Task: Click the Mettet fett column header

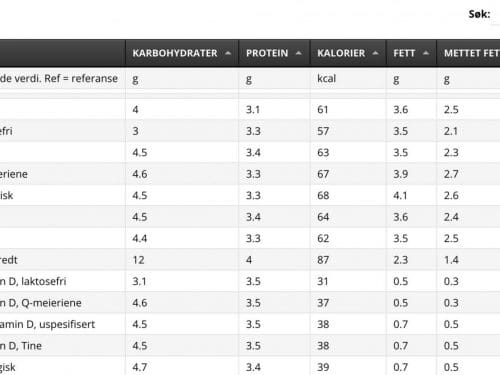Action: tap(469, 53)
